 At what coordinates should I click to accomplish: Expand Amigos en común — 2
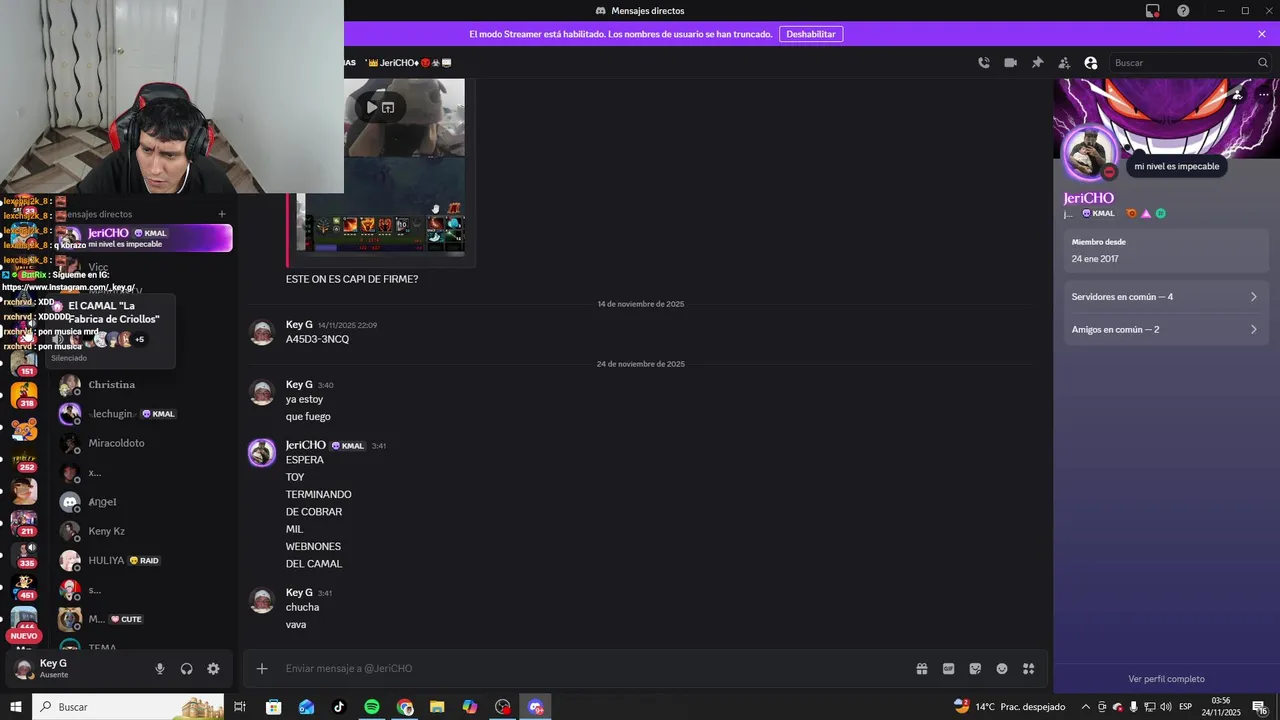(1167, 329)
